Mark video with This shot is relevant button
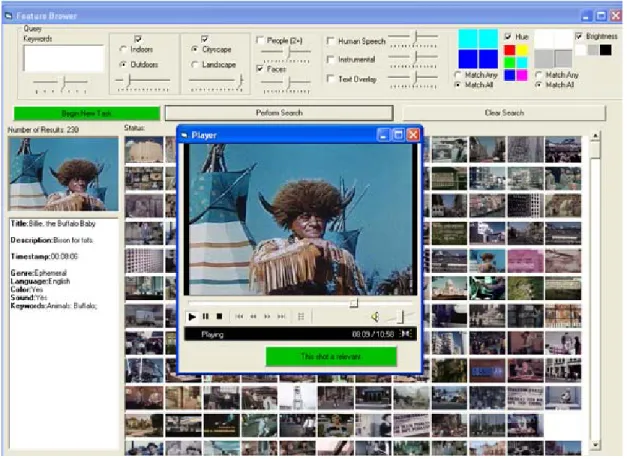The image size is (627, 459). (331, 357)
